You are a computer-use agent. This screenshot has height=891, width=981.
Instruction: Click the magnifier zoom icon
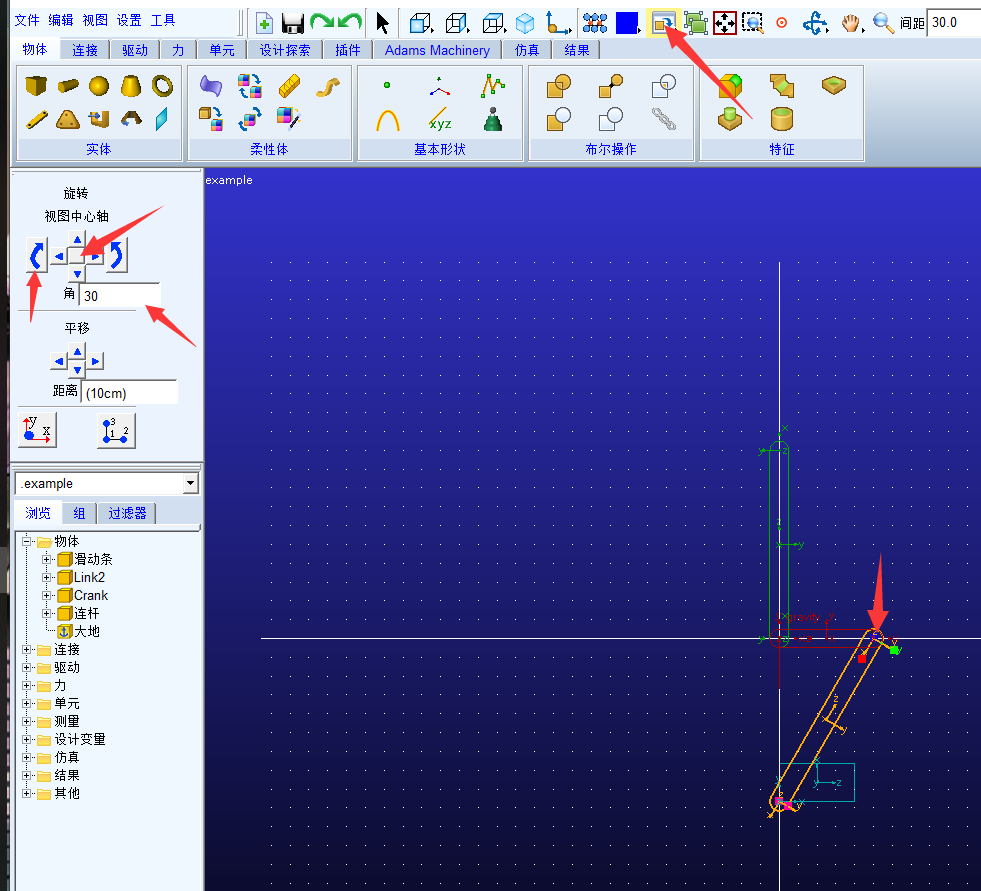click(x=883, y=23)
